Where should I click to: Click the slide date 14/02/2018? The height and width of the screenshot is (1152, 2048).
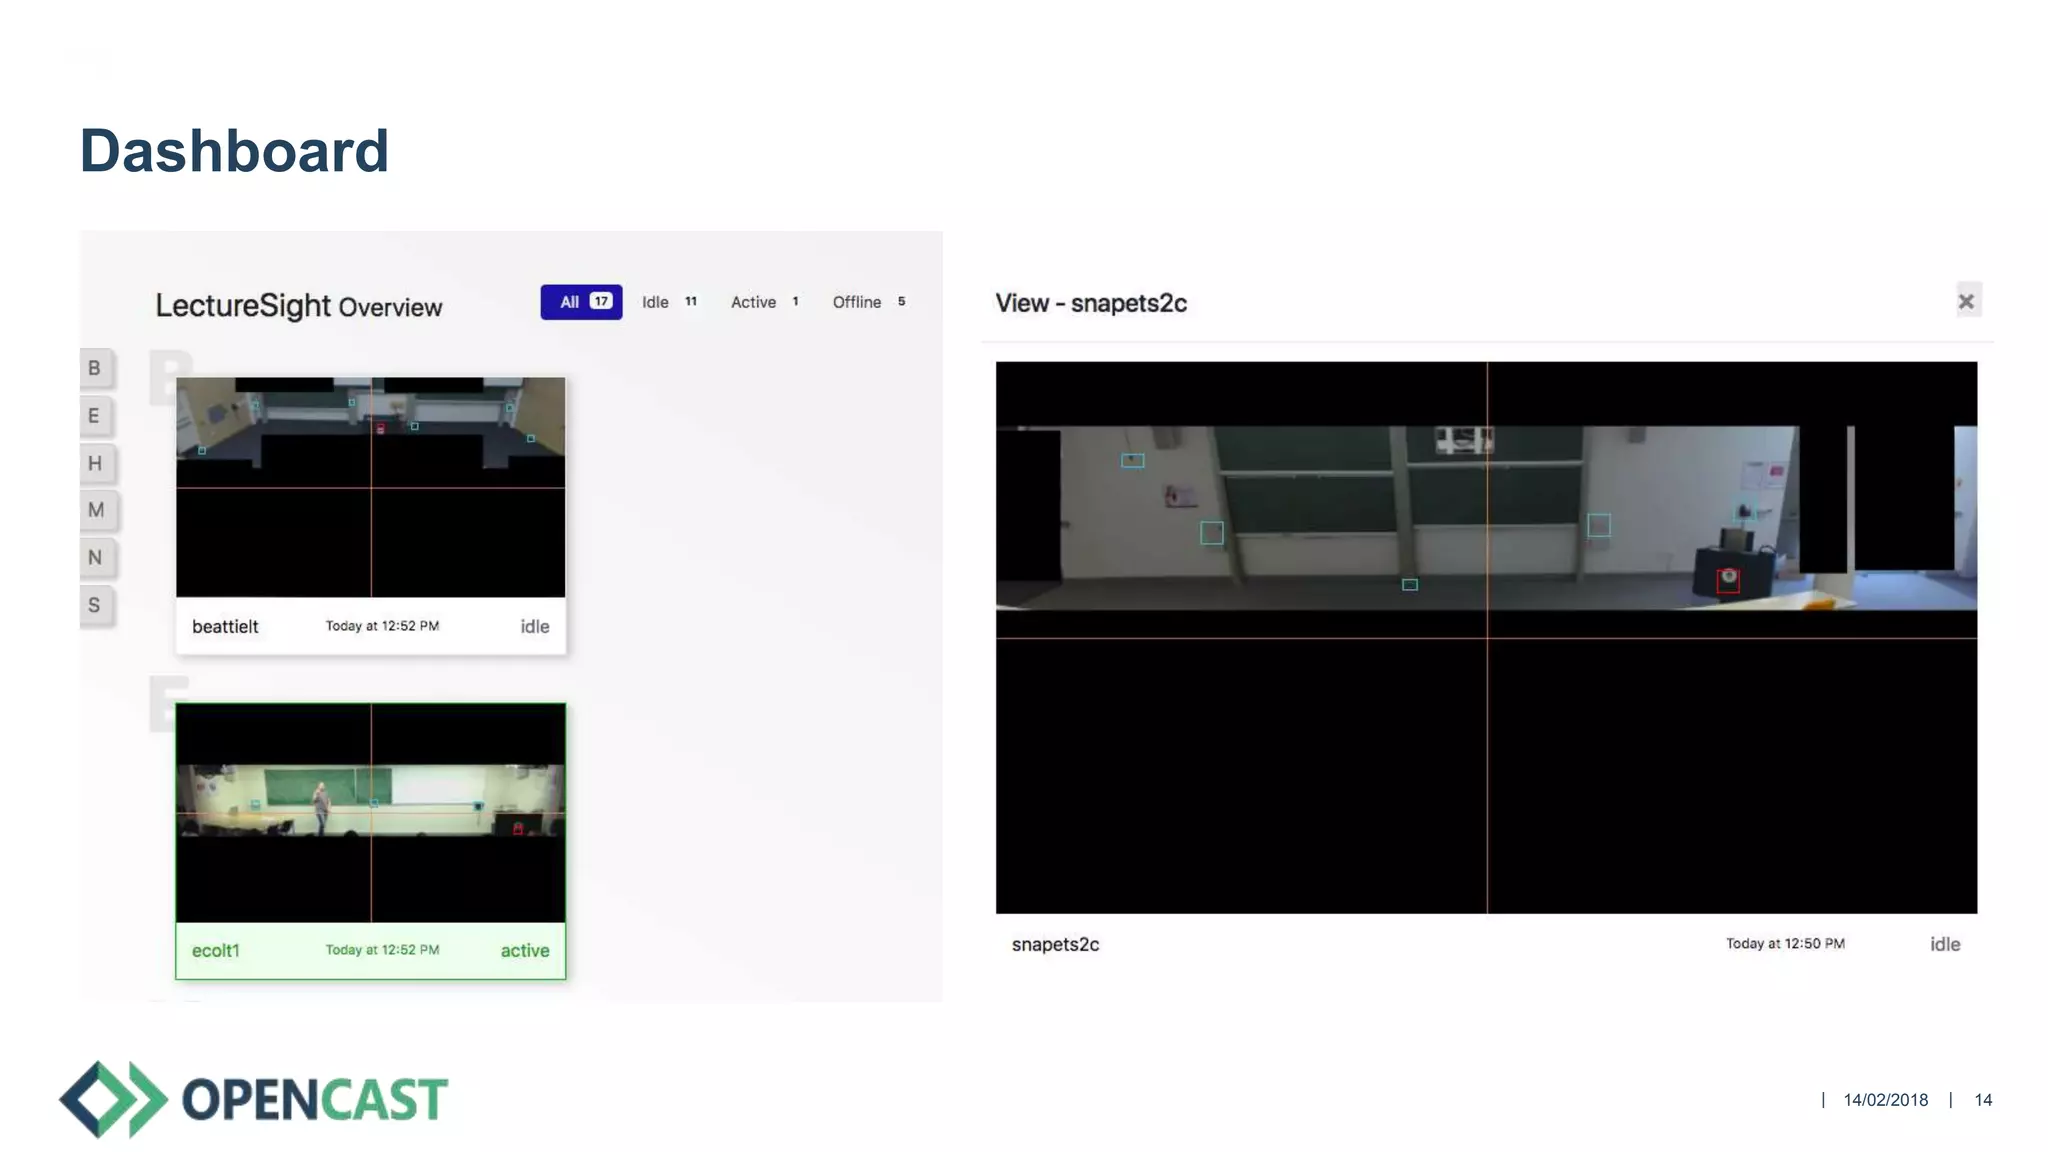(1886, 1100)
